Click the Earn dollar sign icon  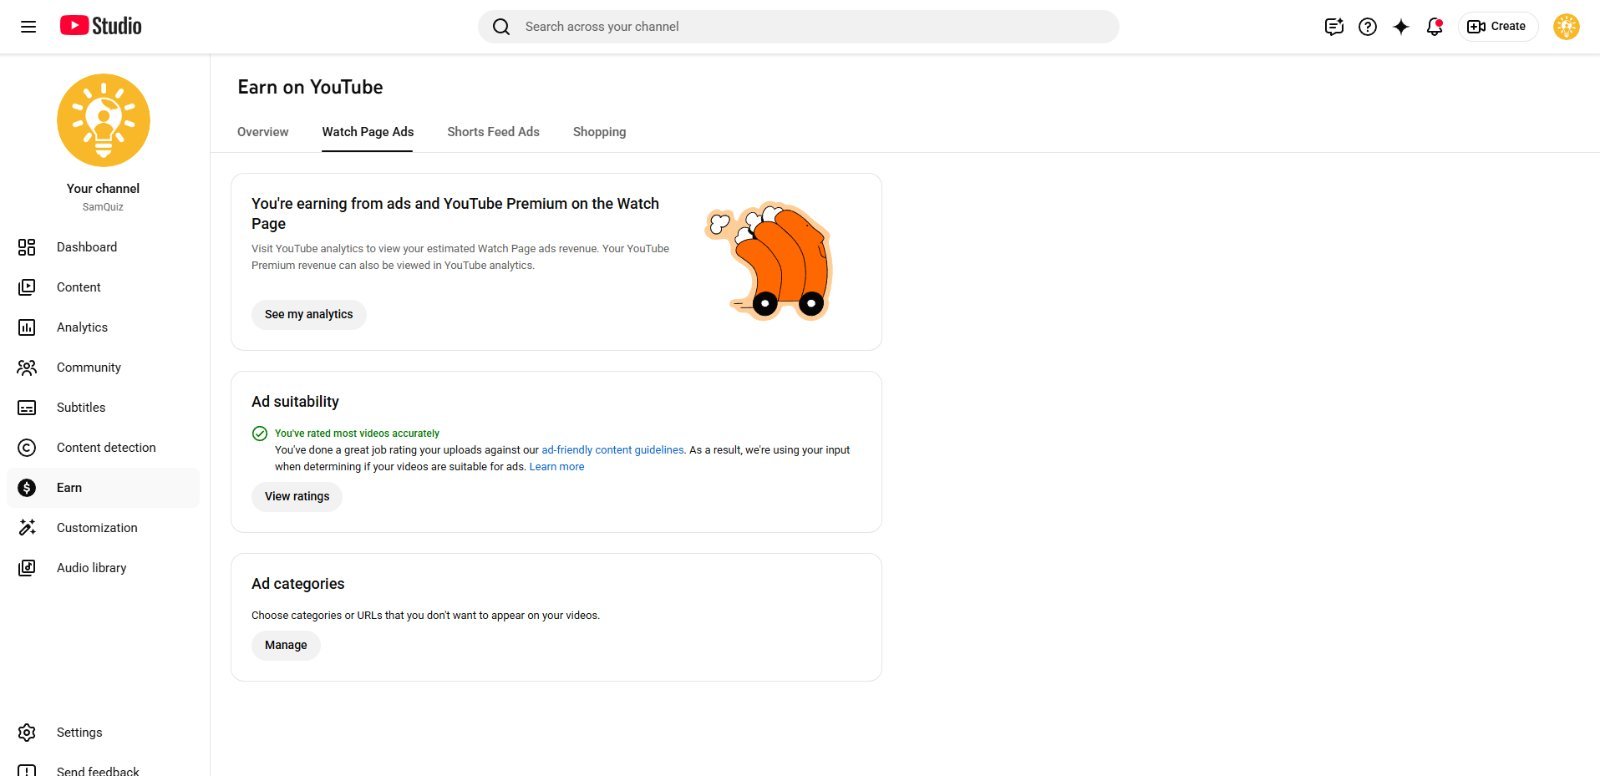(x=27, y=487)
